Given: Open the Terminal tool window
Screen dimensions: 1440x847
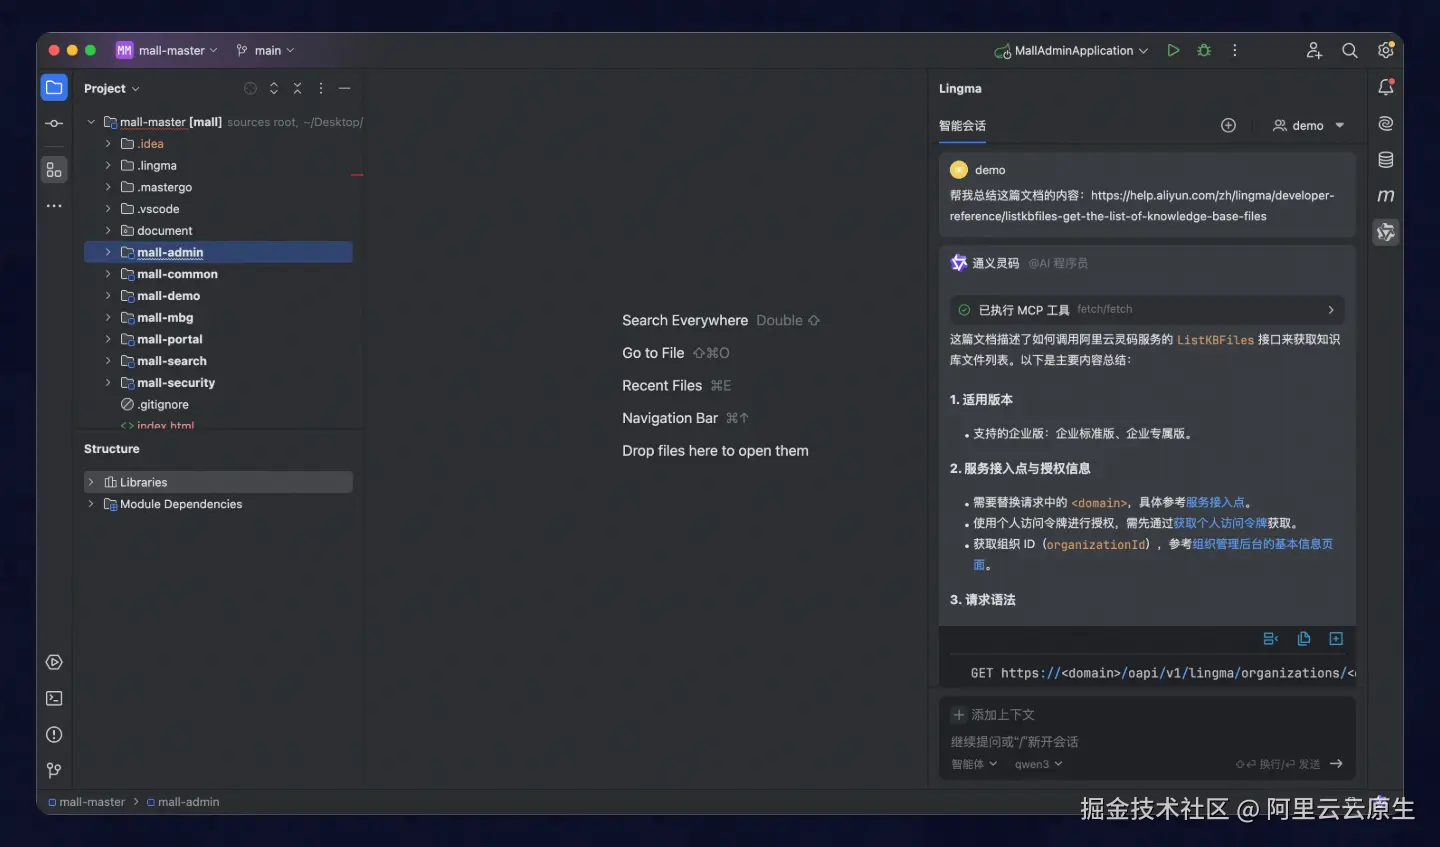Looking at the screenshot, I should [x=54, y=698].
